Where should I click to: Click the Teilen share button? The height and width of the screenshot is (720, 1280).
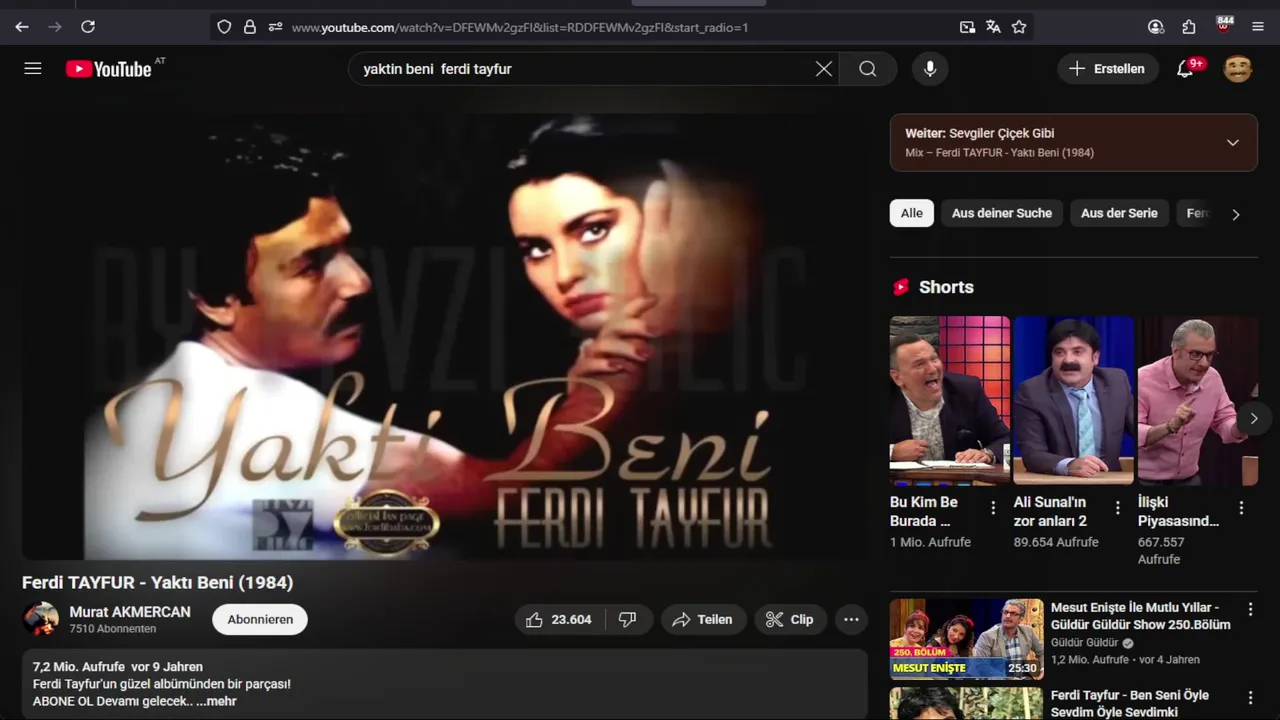[x=703, y=620]
